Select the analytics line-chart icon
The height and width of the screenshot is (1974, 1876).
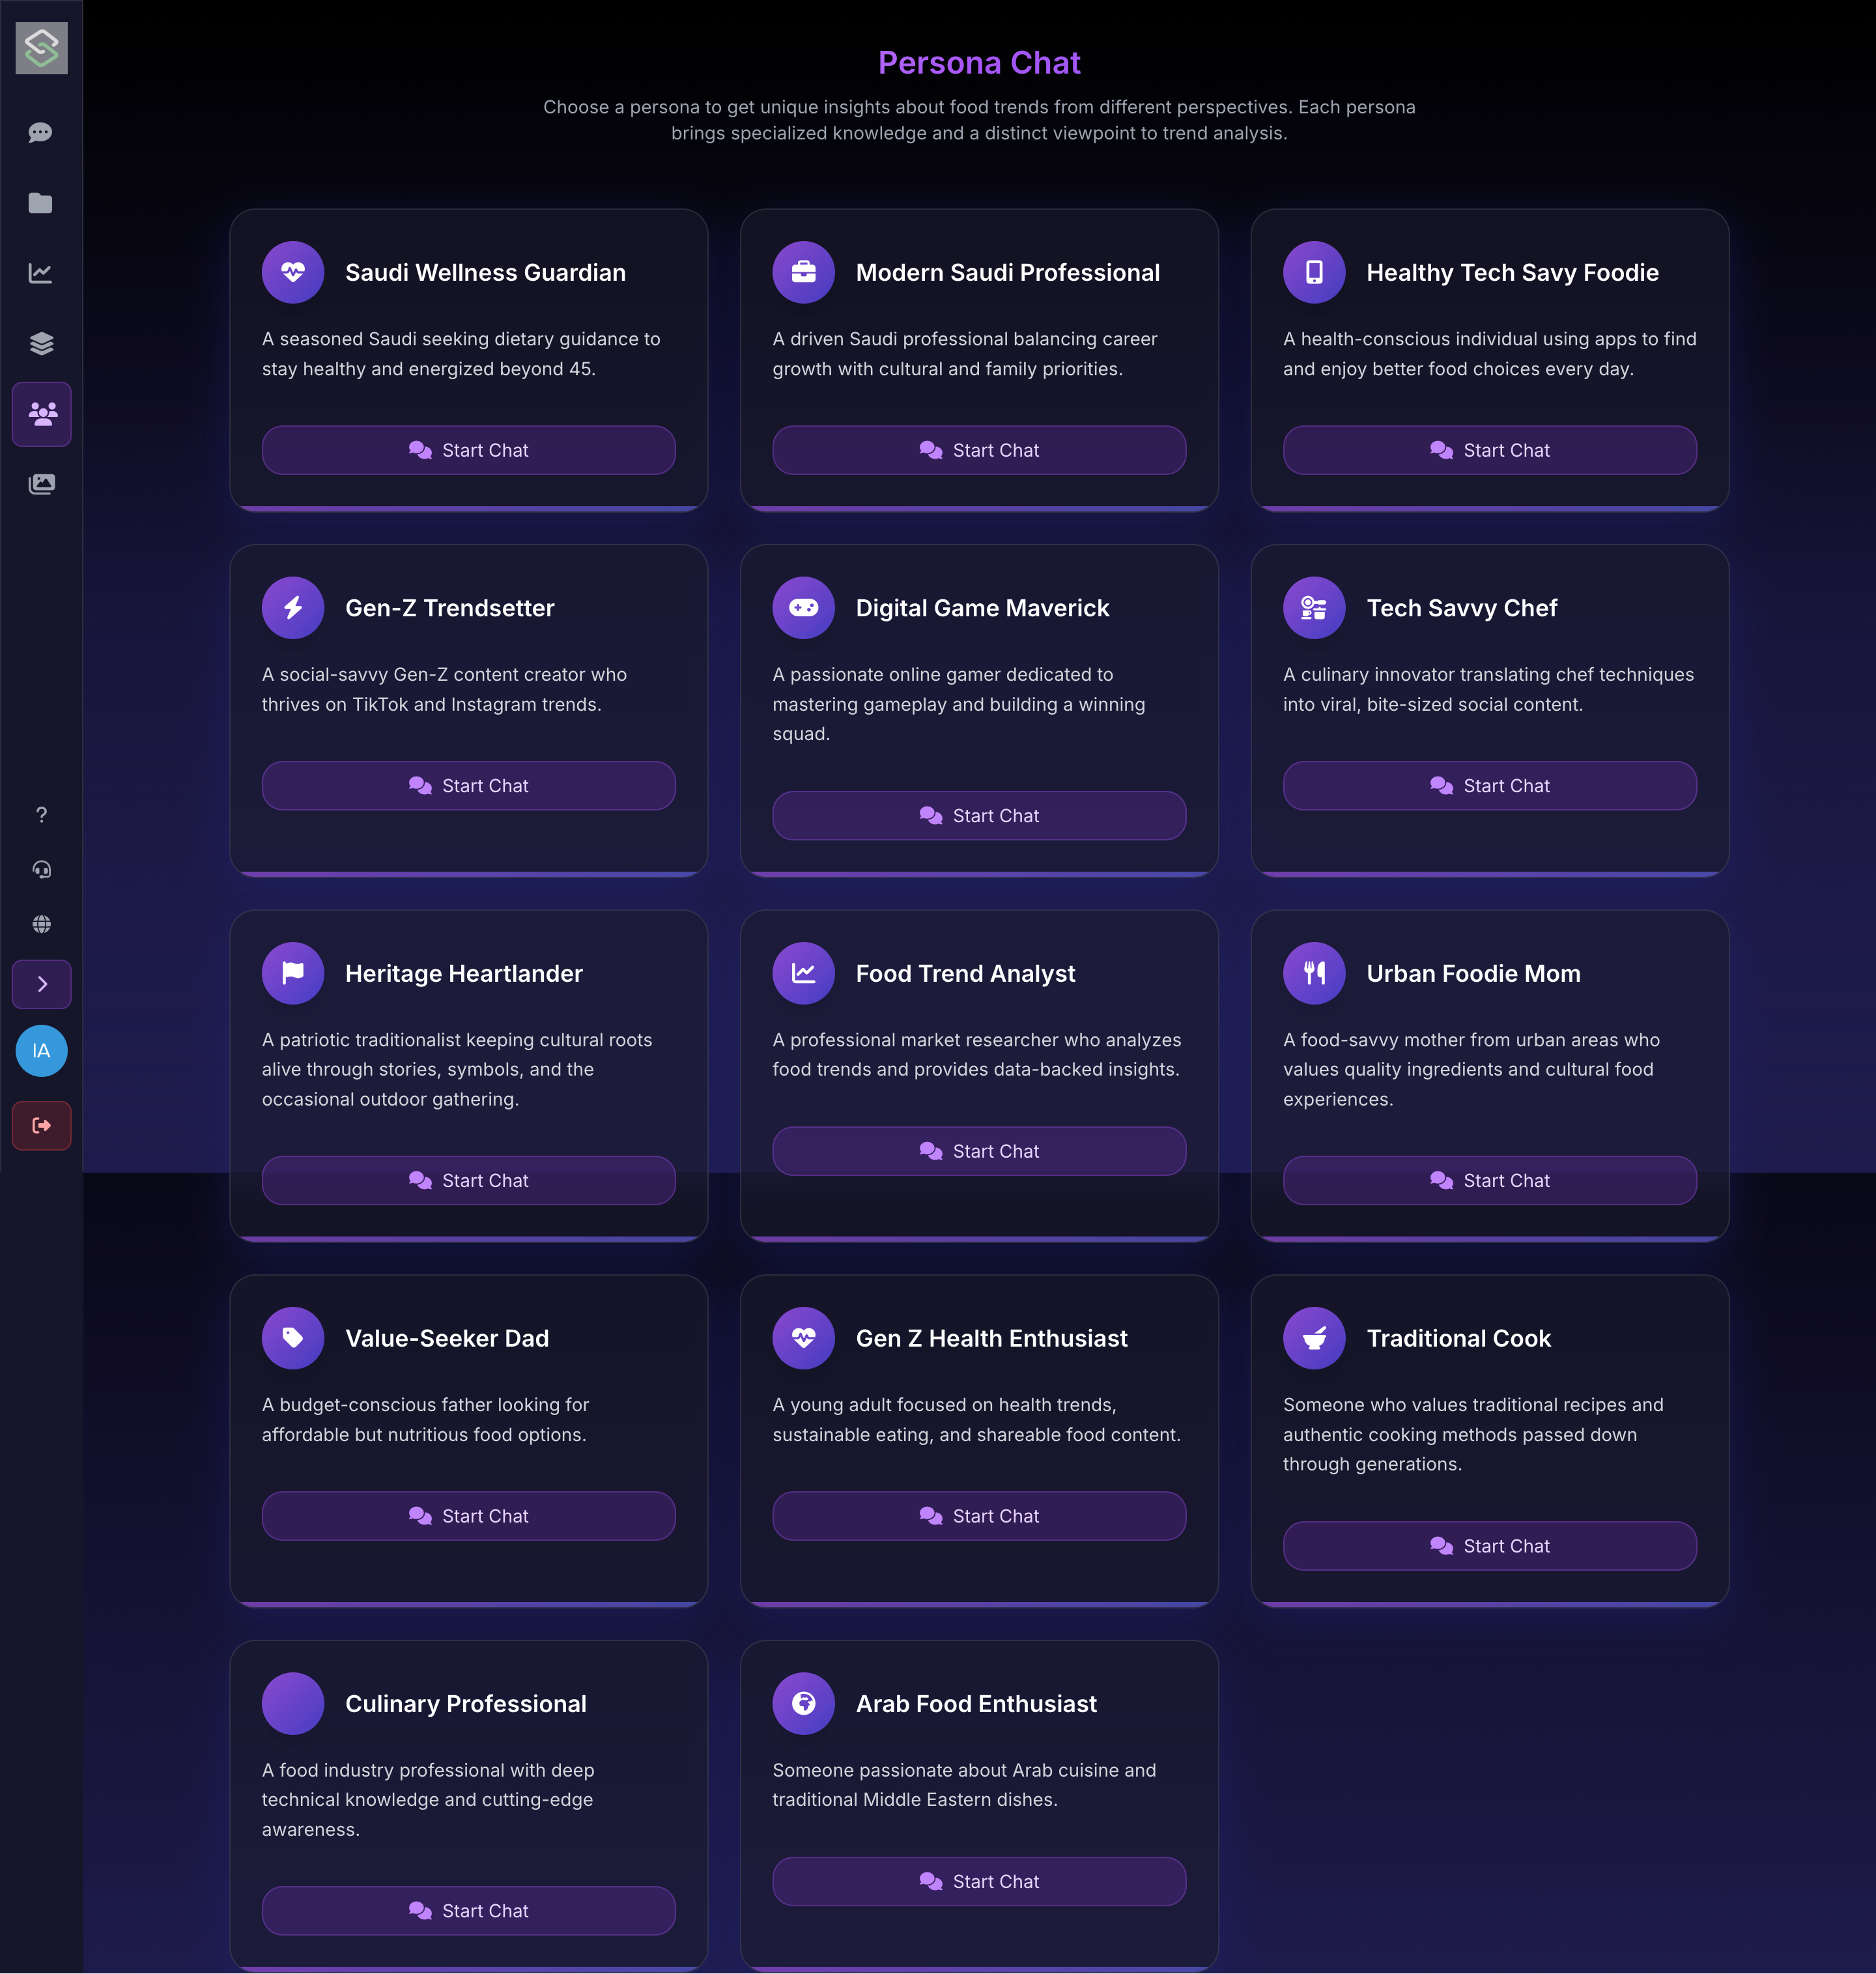pyautogui.click(x=41, y=273)
